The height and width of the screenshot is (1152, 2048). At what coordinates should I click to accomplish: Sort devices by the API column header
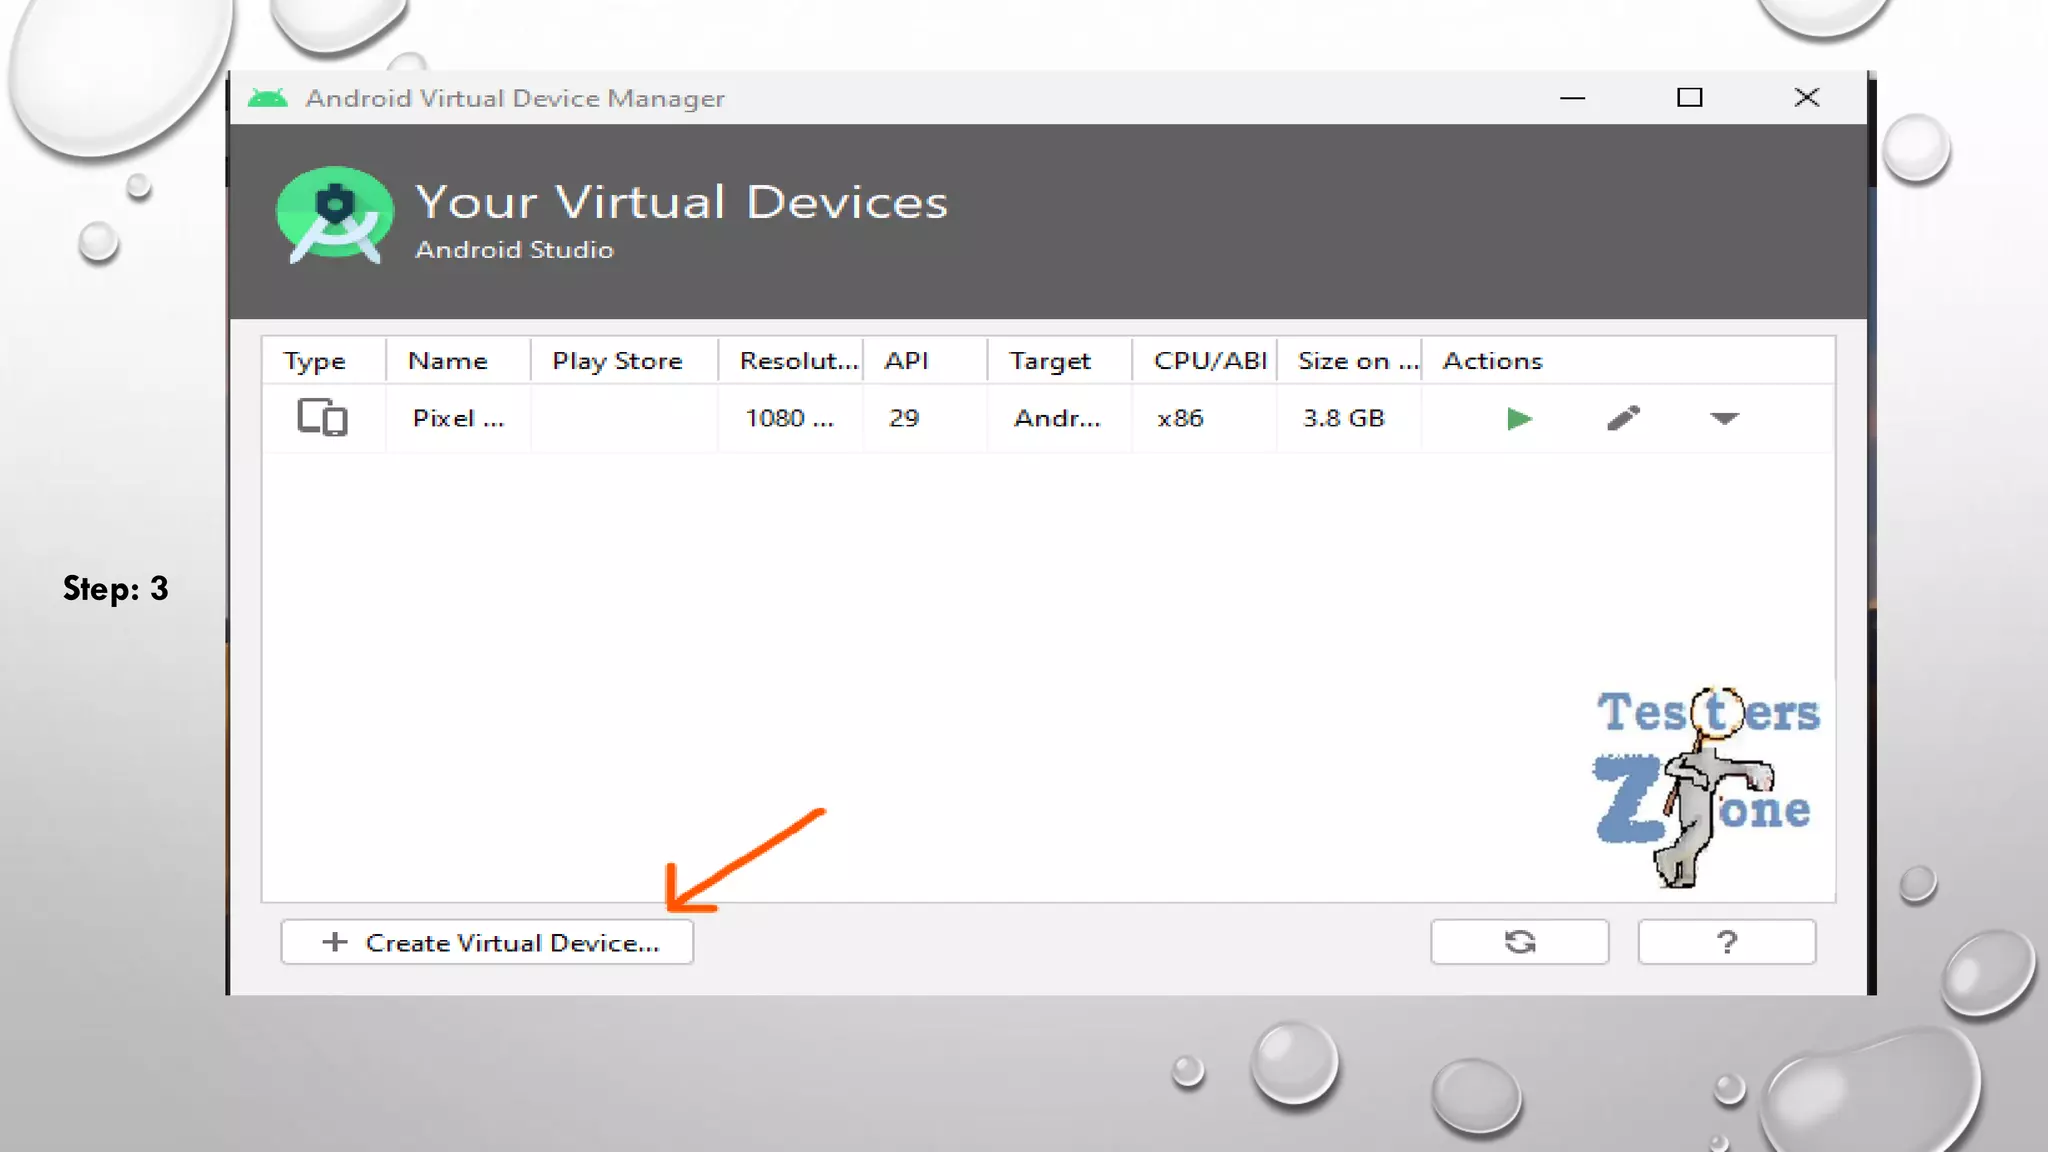tap(906, 361)
